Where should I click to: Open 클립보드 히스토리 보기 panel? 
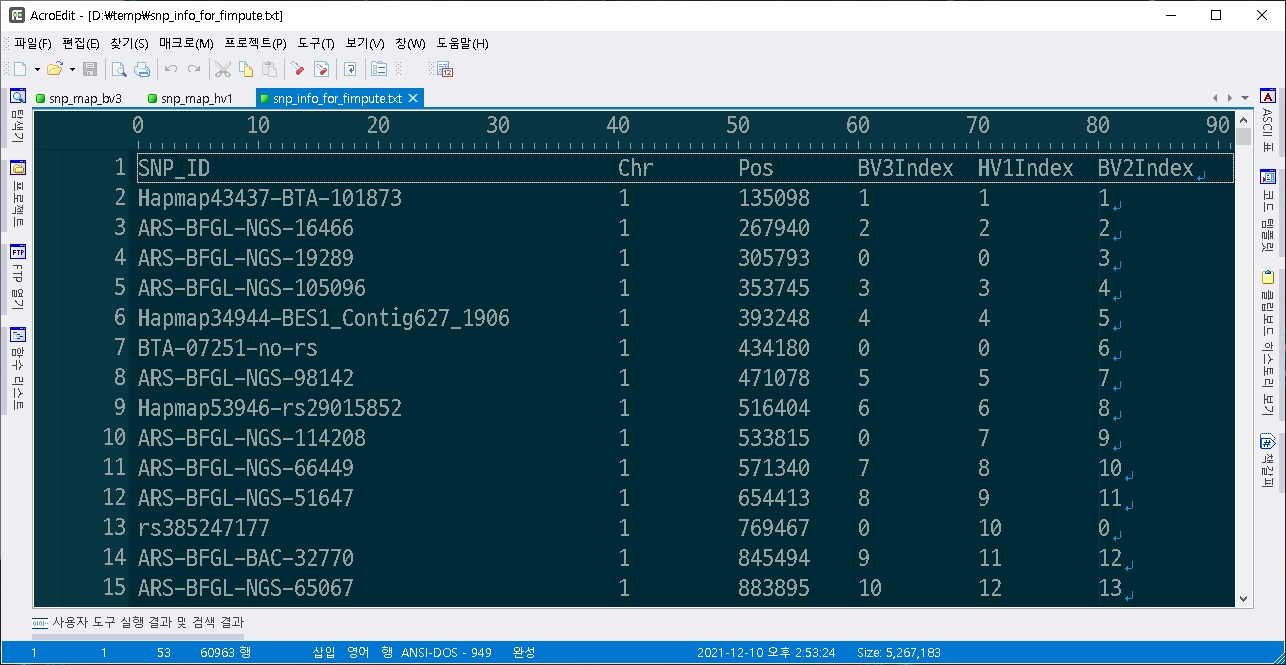pos(1268,343)
